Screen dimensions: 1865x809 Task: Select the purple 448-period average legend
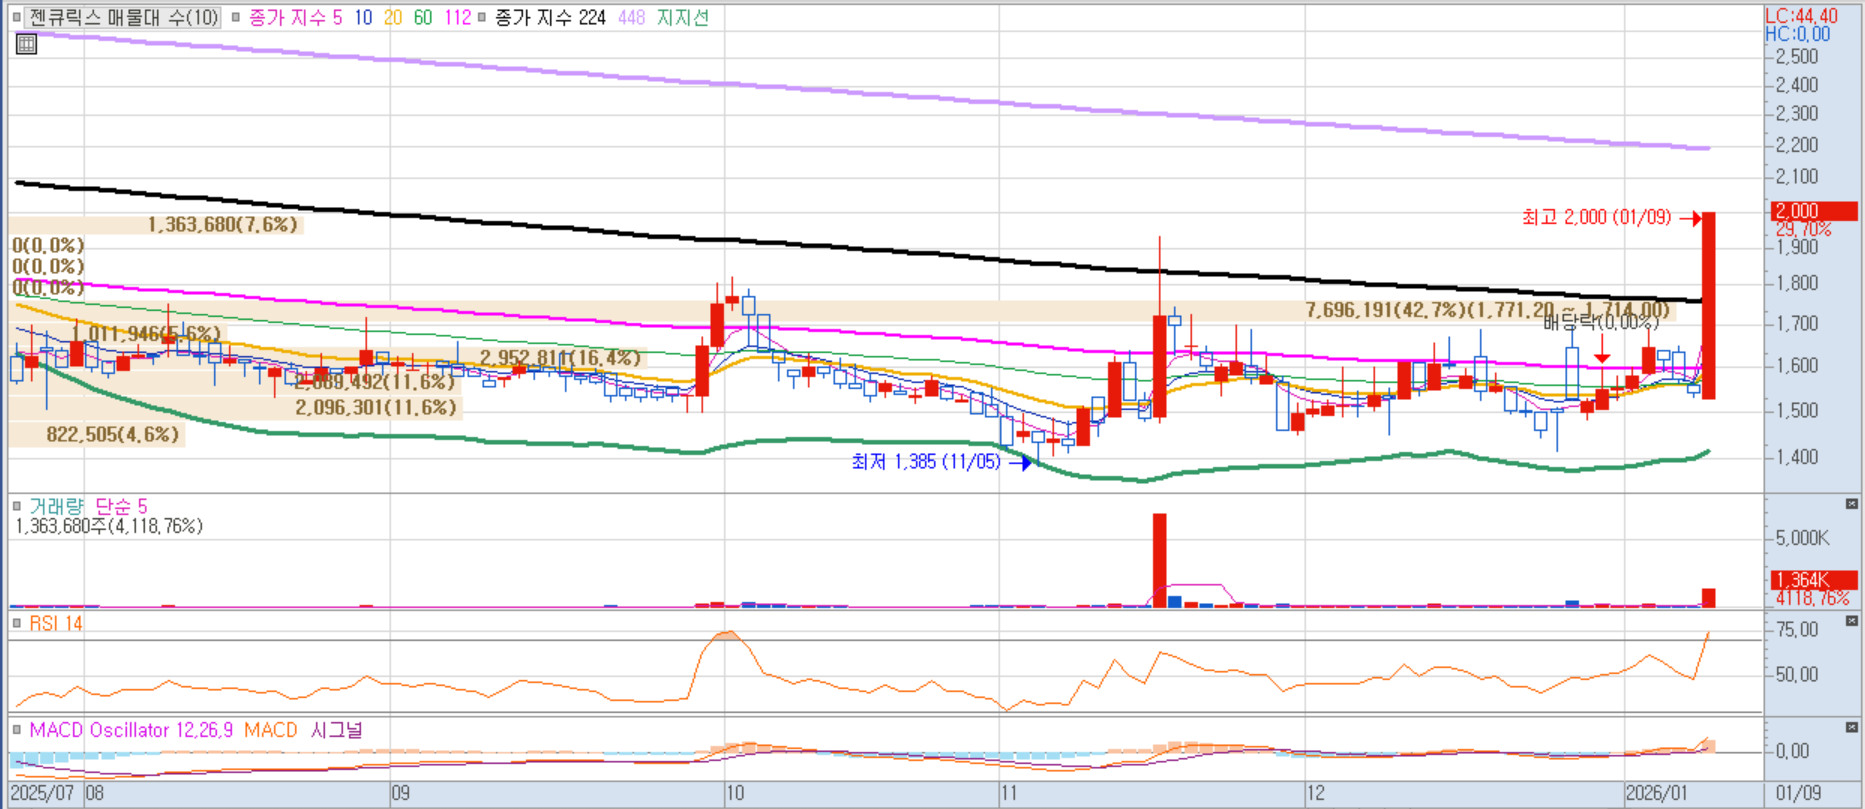pos(631,17)
